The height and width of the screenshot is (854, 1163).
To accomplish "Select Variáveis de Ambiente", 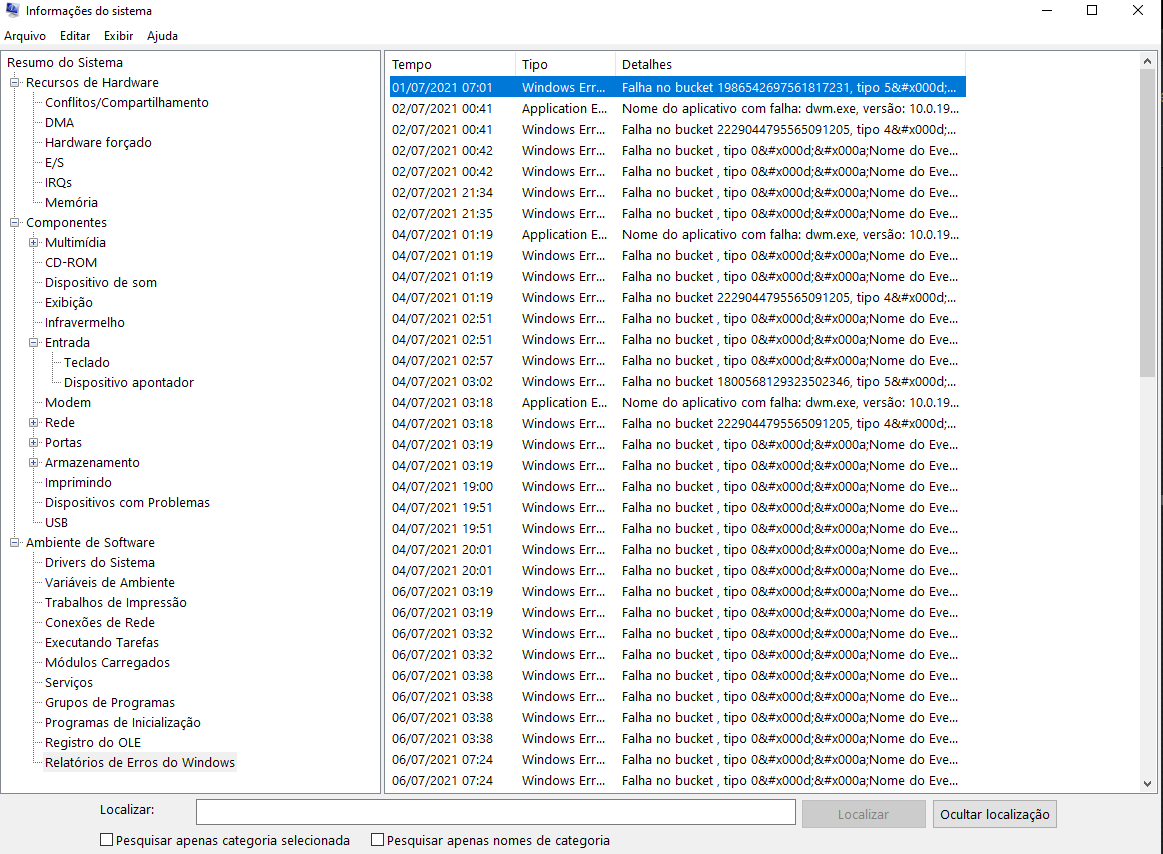I will pyautogui.click(x=110, y=583).
